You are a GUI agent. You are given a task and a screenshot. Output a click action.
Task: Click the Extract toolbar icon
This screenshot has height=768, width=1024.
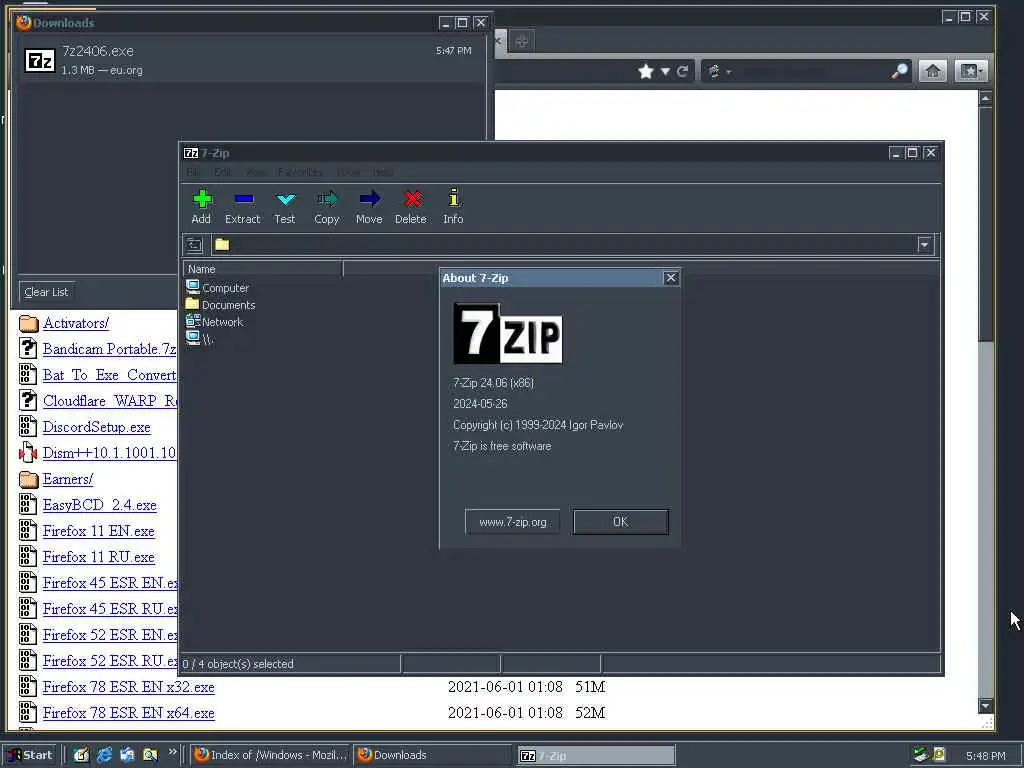point(244,199)
